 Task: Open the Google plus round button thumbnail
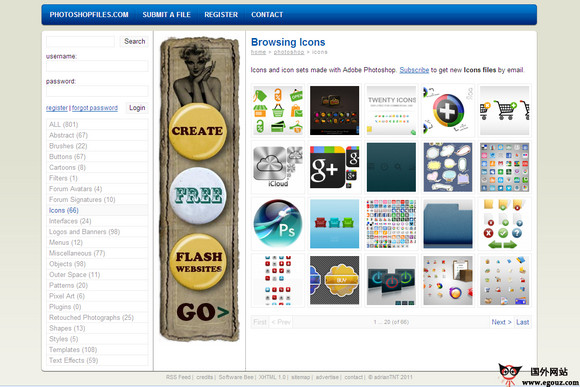pyautogui.click(x=448, y=111)
